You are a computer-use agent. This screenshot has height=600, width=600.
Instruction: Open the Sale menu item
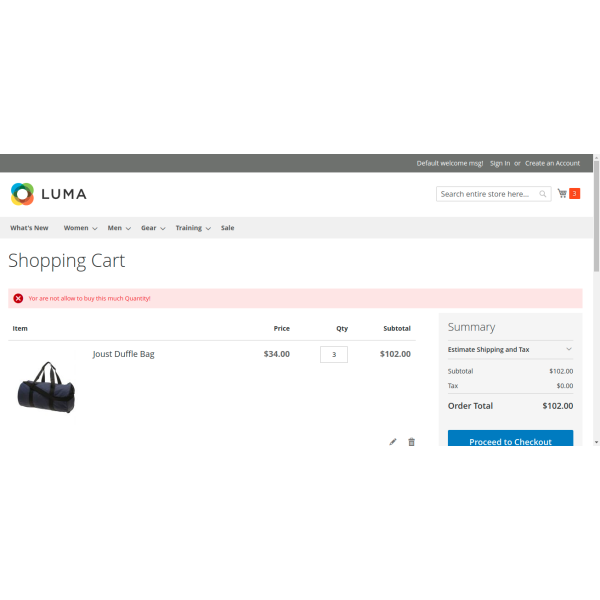(228, 228)
